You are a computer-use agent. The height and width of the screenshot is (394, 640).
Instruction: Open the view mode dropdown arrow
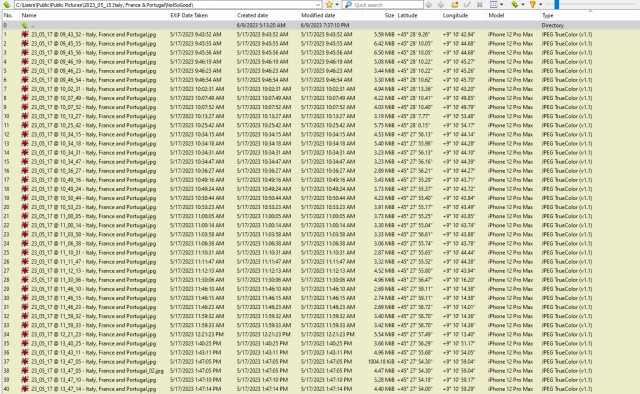(x=502, y=5)
